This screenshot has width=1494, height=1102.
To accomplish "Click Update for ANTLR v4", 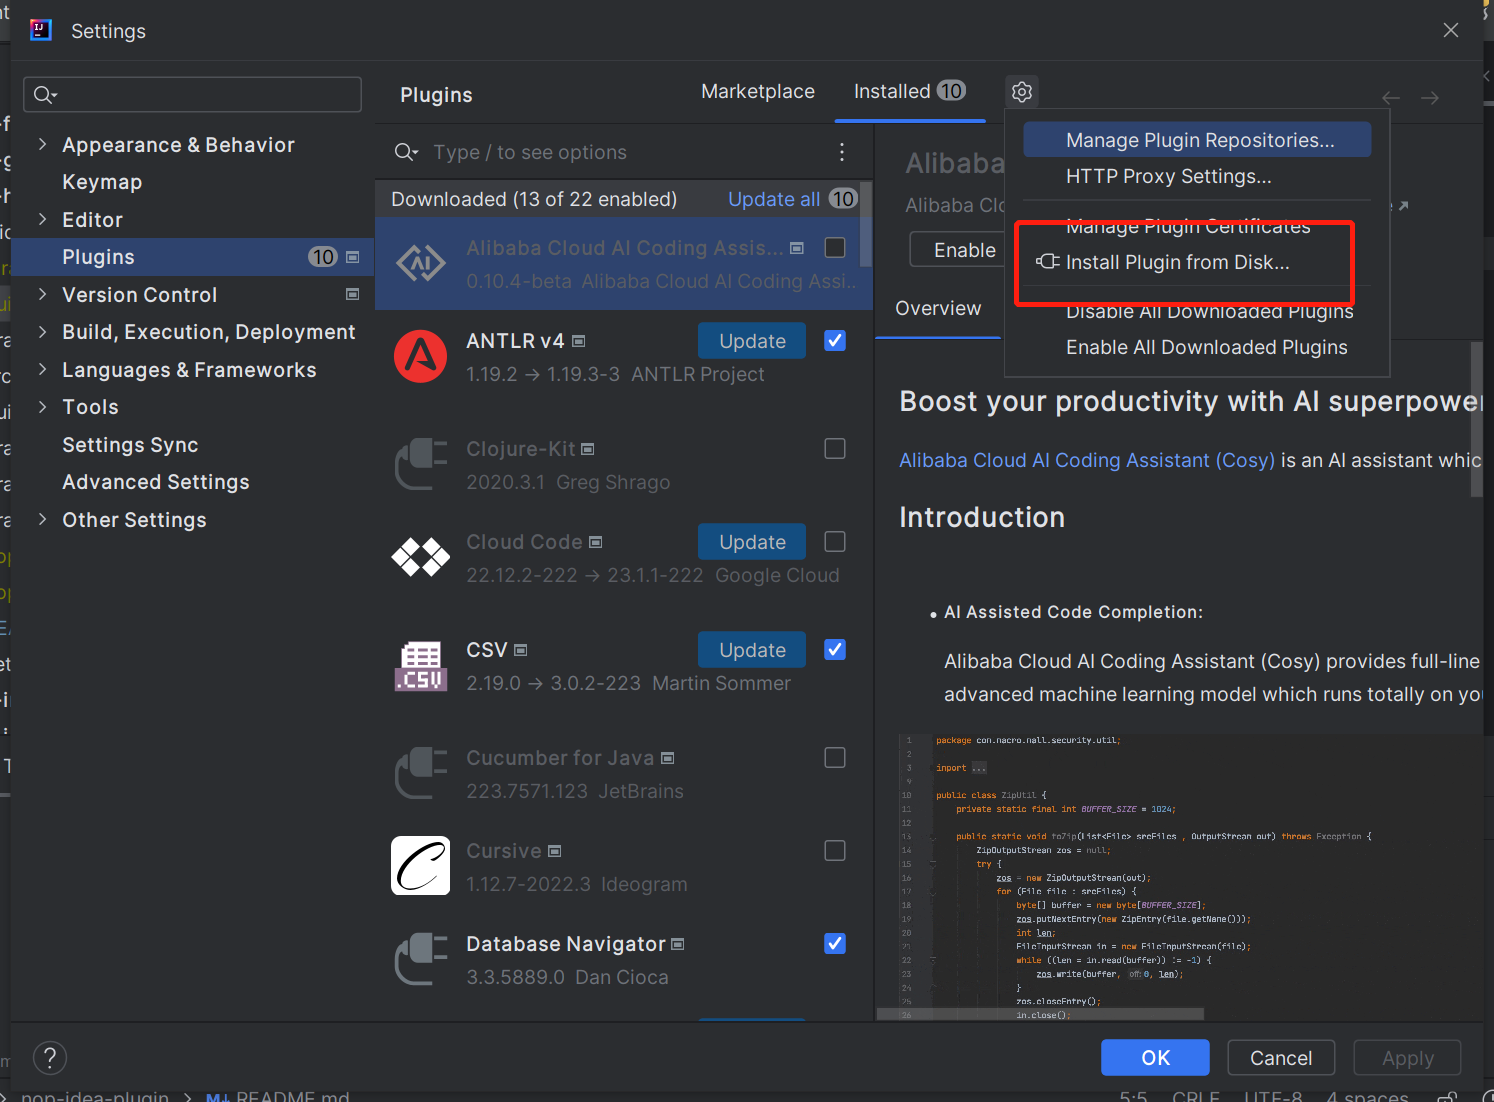I will pyautogui.click(x=752, y=341).
